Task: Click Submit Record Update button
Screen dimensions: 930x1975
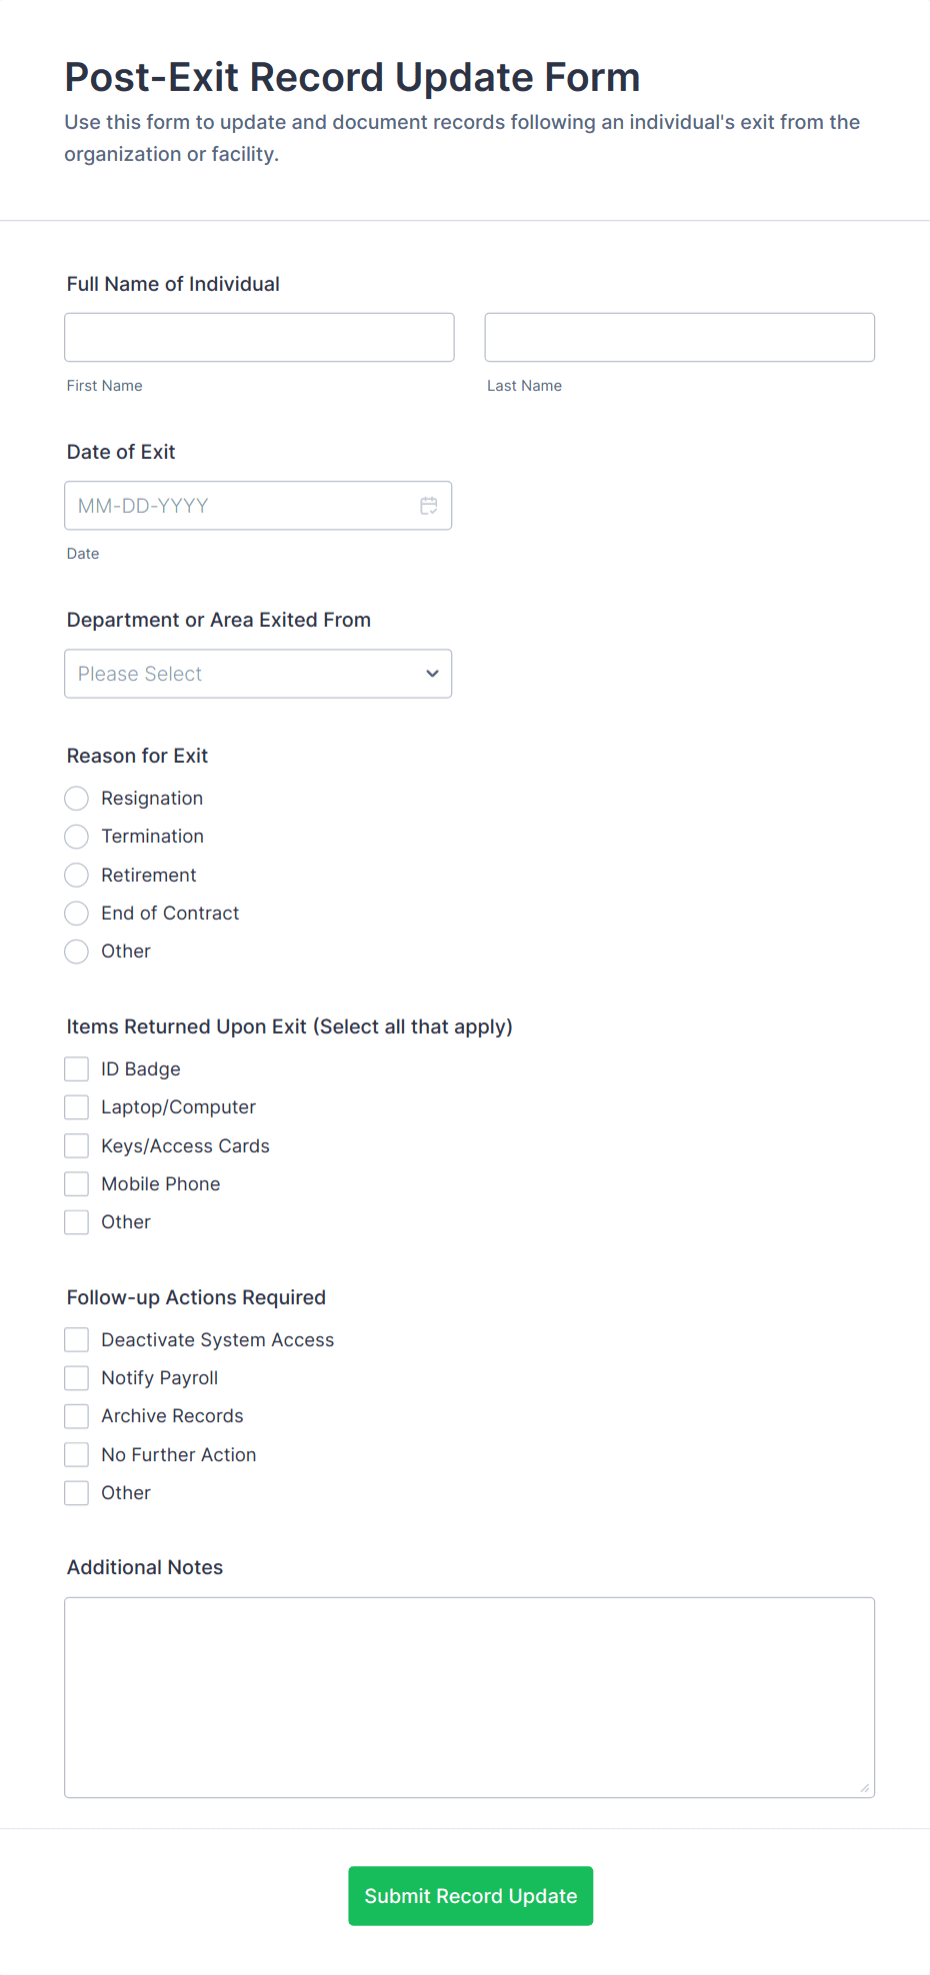Action: click(x=470, y=1895)
